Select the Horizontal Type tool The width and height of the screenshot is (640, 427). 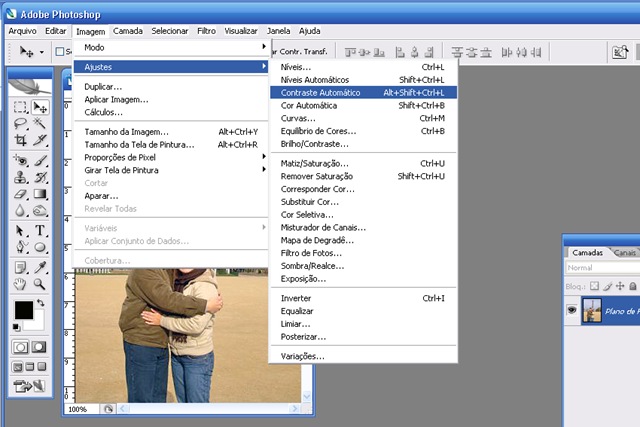(x=40, y=230)
